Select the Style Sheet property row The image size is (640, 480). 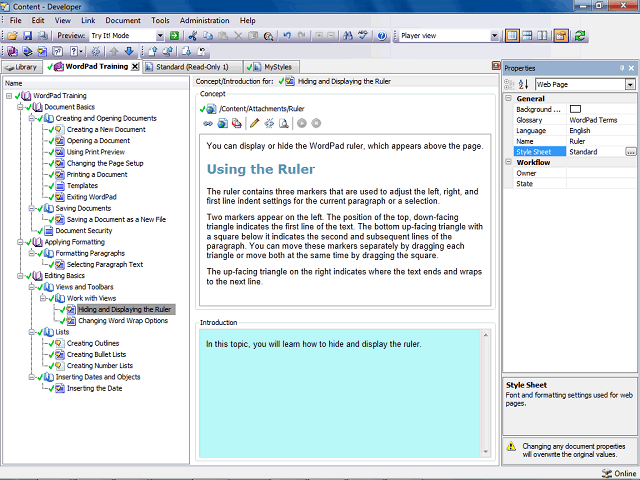pos(575,152)
